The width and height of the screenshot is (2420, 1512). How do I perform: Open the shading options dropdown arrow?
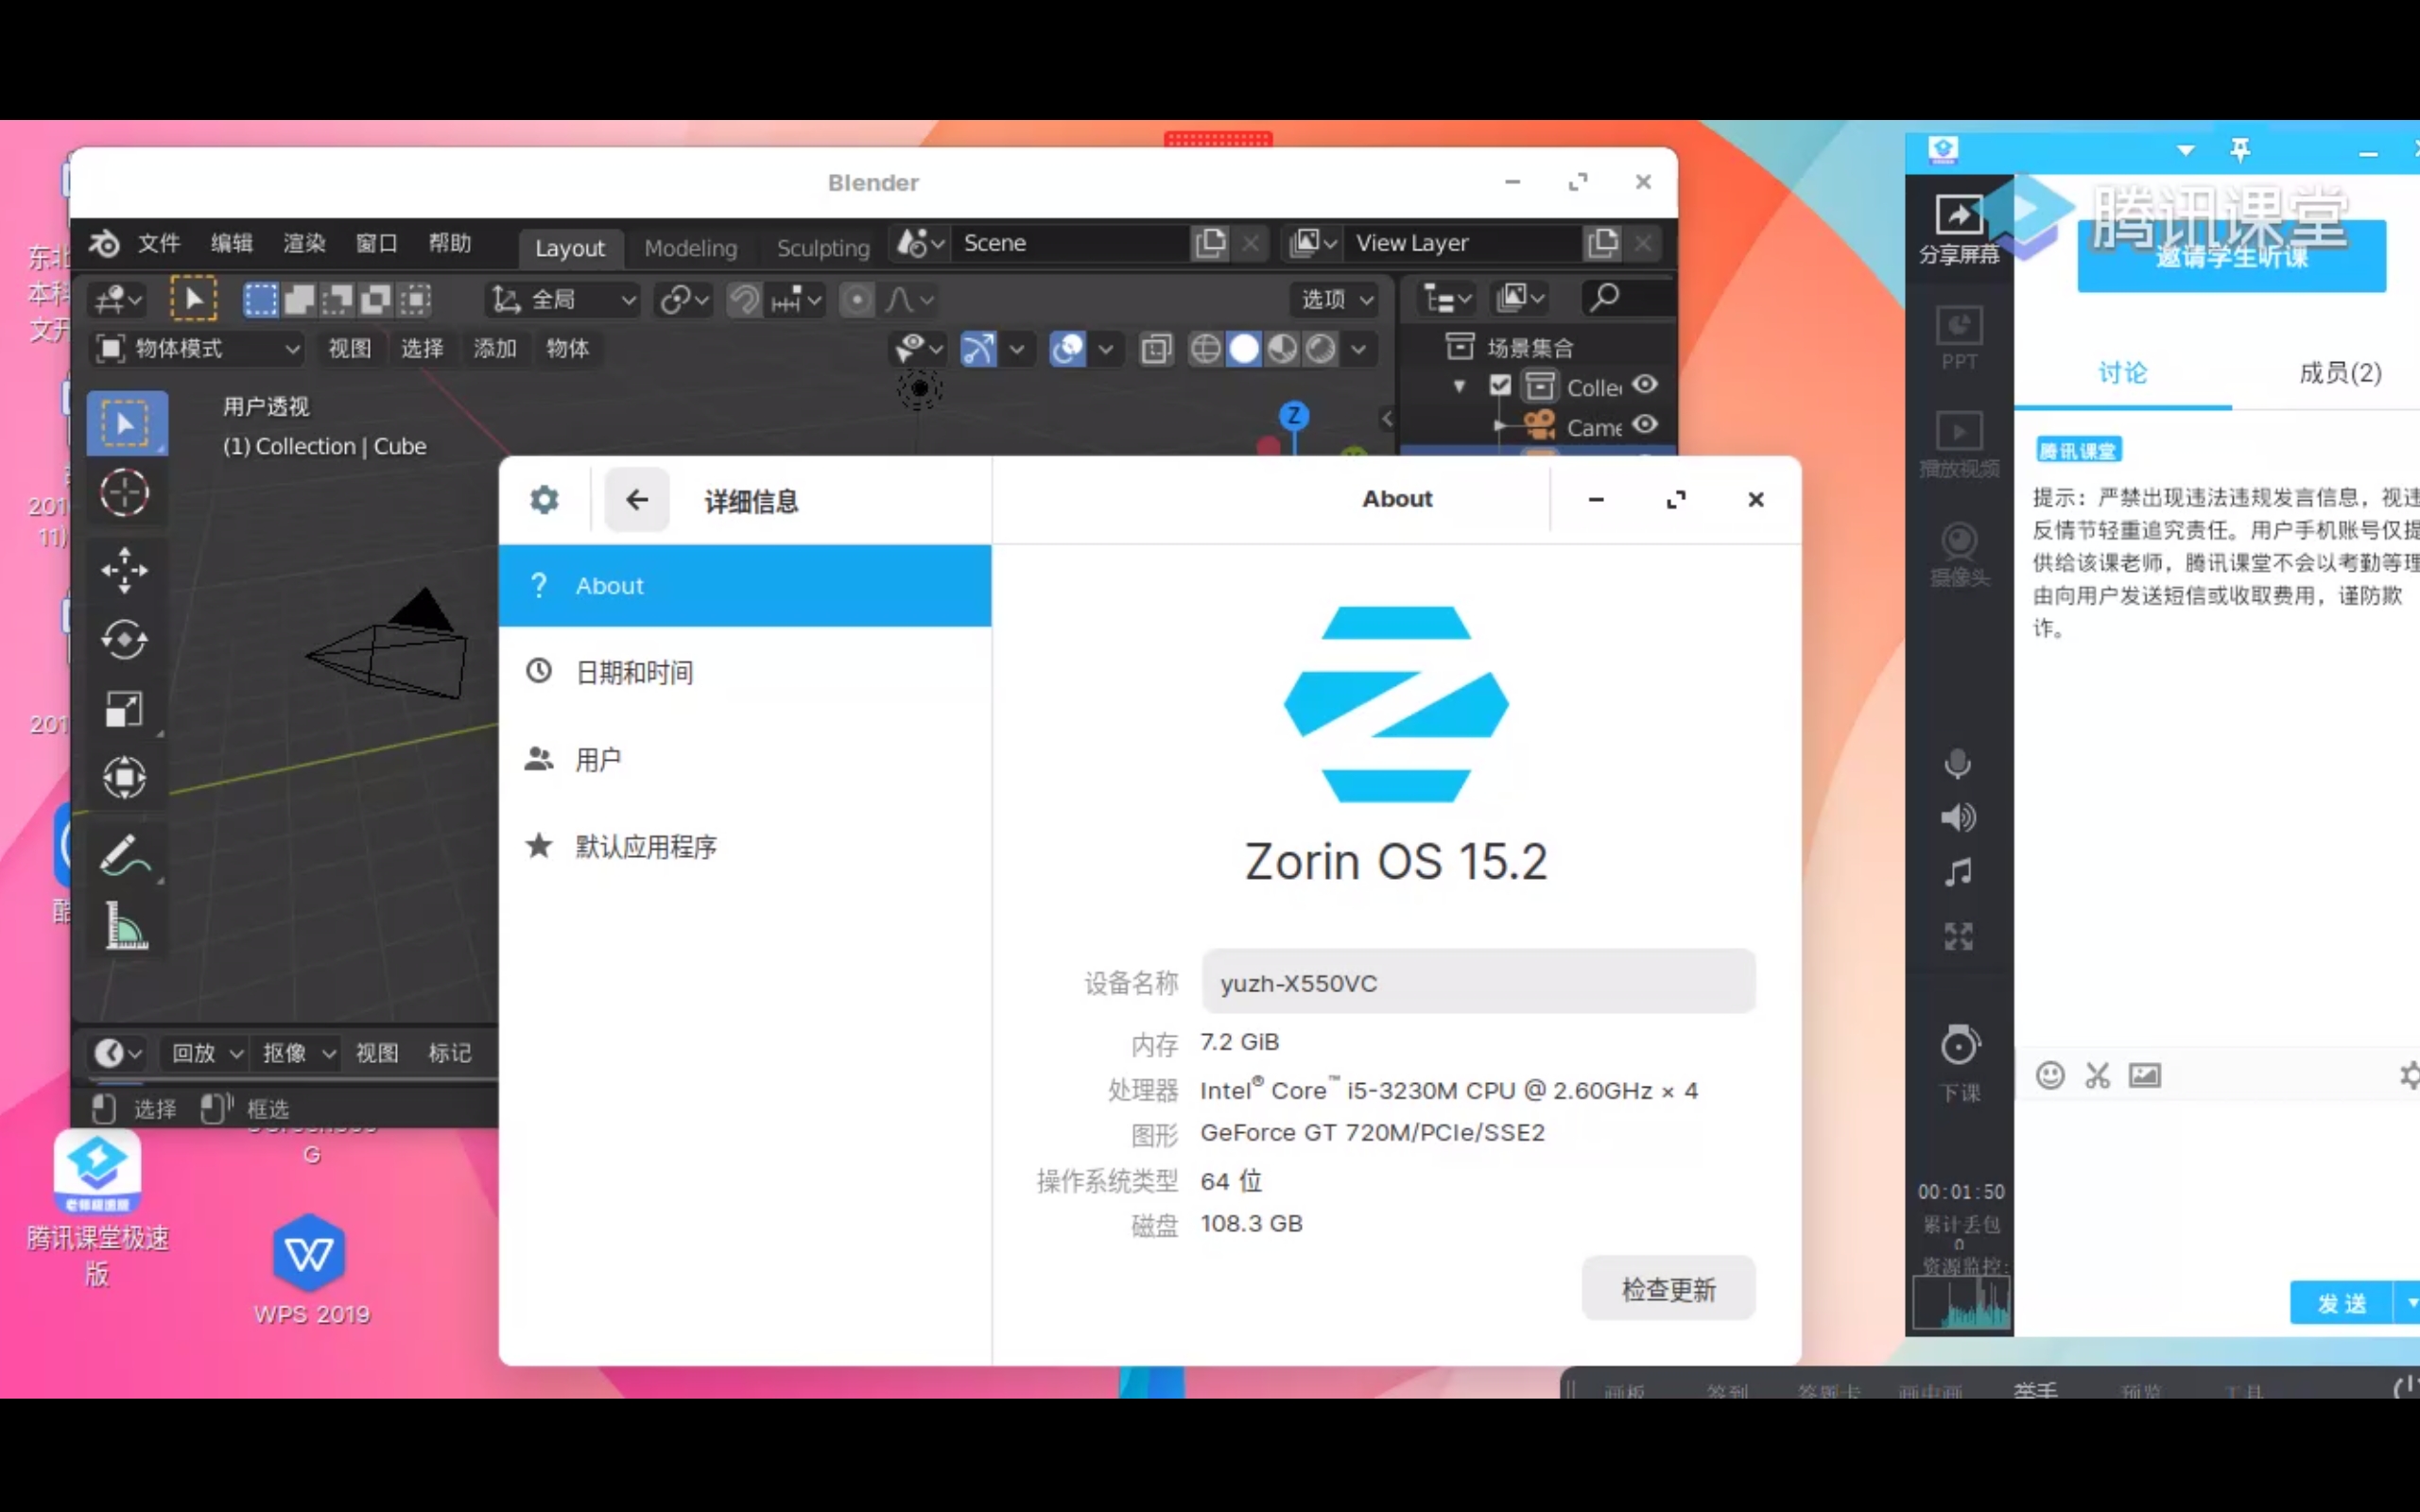point(1358,348)
